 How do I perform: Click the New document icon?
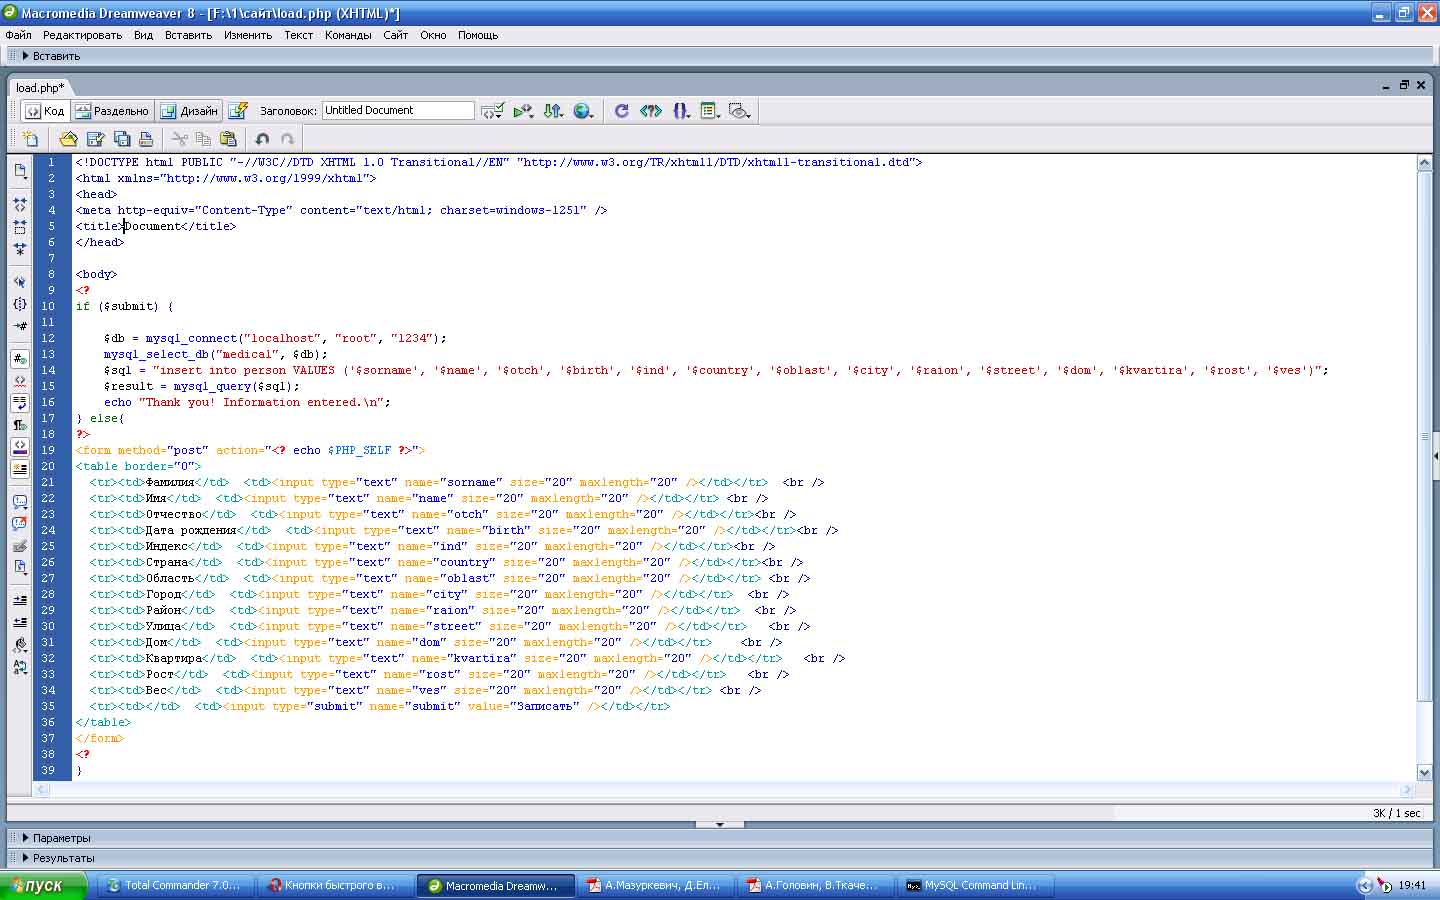30,139
